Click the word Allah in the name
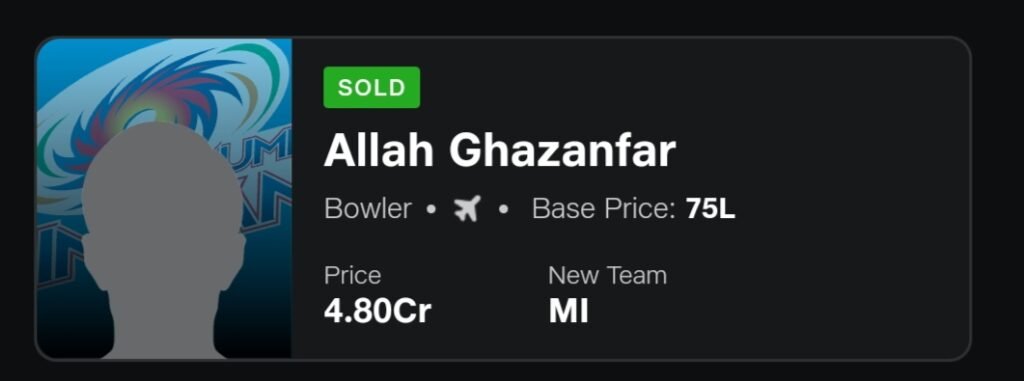1024x381 pixels. [379, 151]
